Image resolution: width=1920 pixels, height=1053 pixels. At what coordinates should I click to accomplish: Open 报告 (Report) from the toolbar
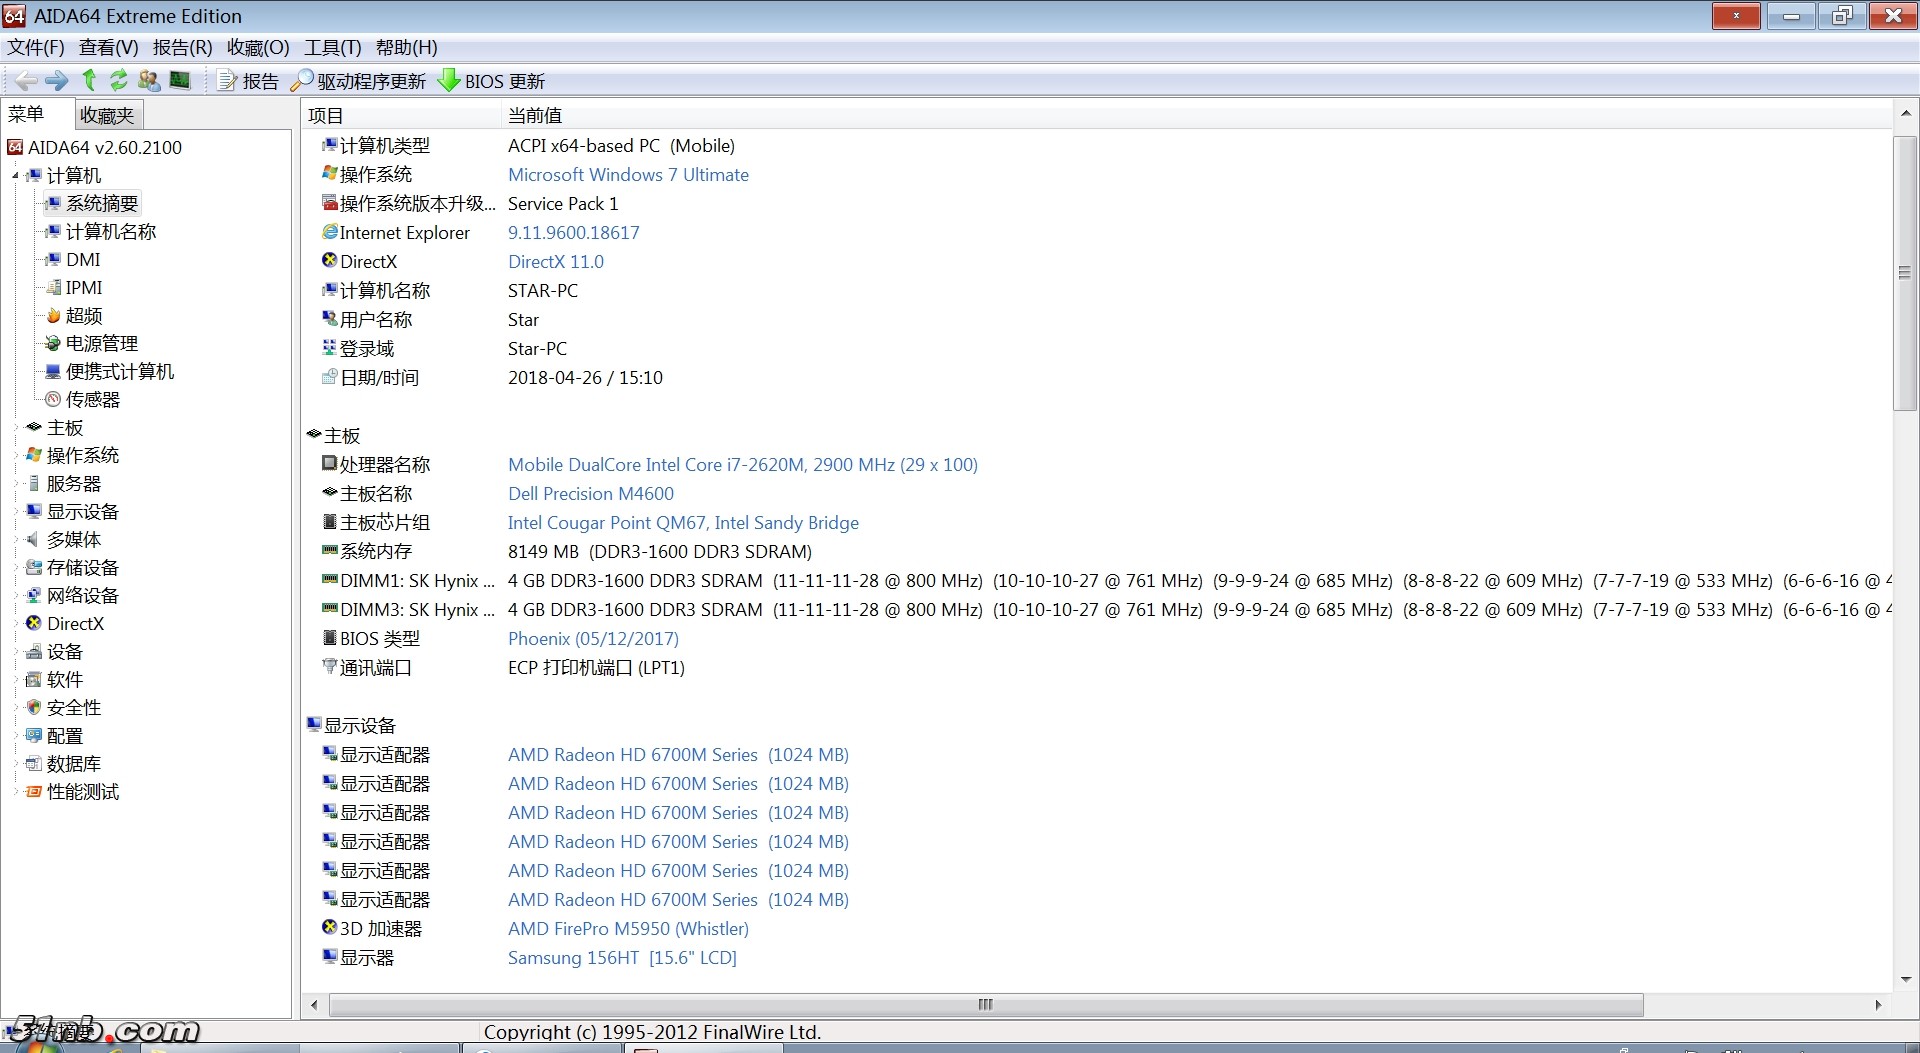coord(249,81)
